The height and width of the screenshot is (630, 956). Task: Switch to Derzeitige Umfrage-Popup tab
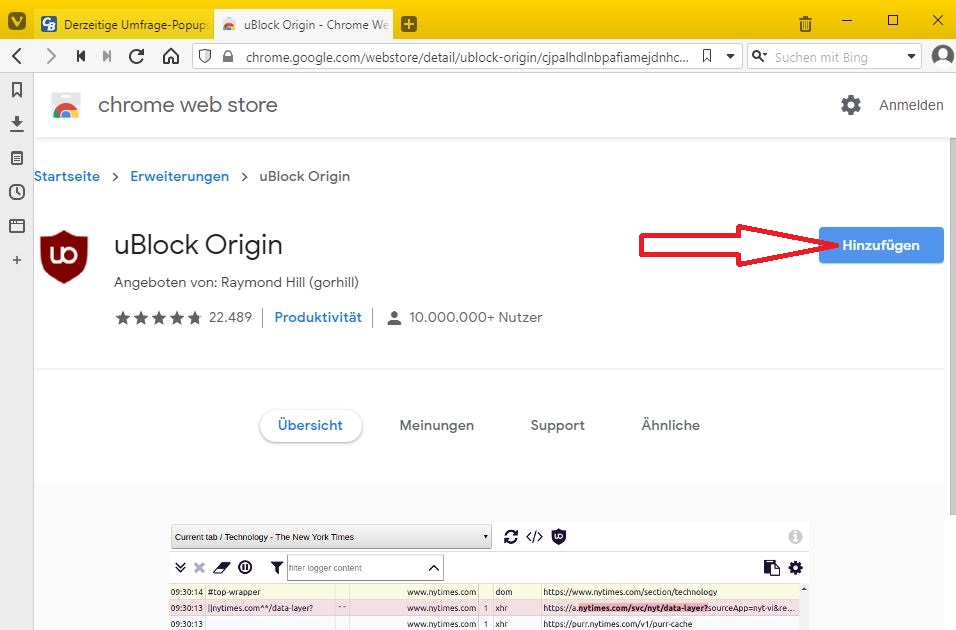[124, 24]
